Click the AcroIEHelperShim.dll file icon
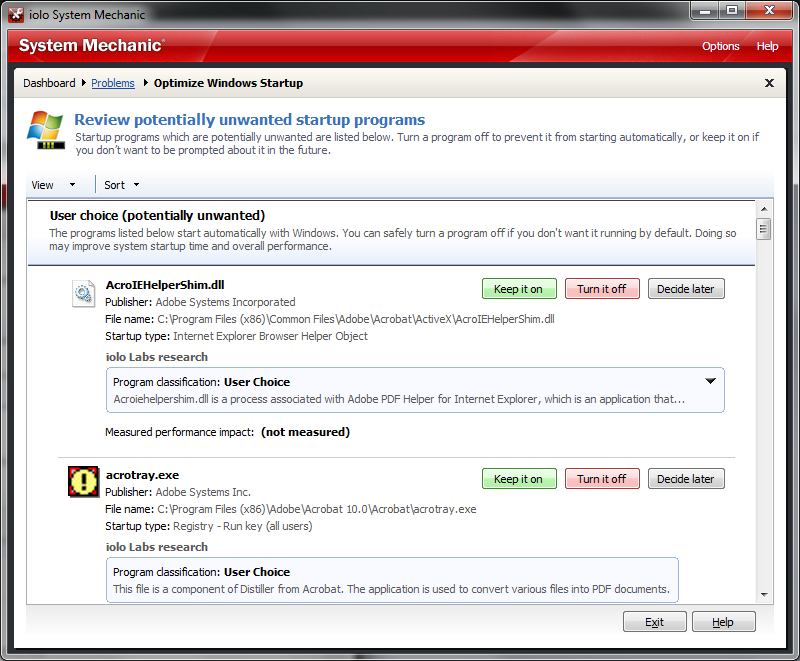The image size is (800, 661). (x=82, y=293)
